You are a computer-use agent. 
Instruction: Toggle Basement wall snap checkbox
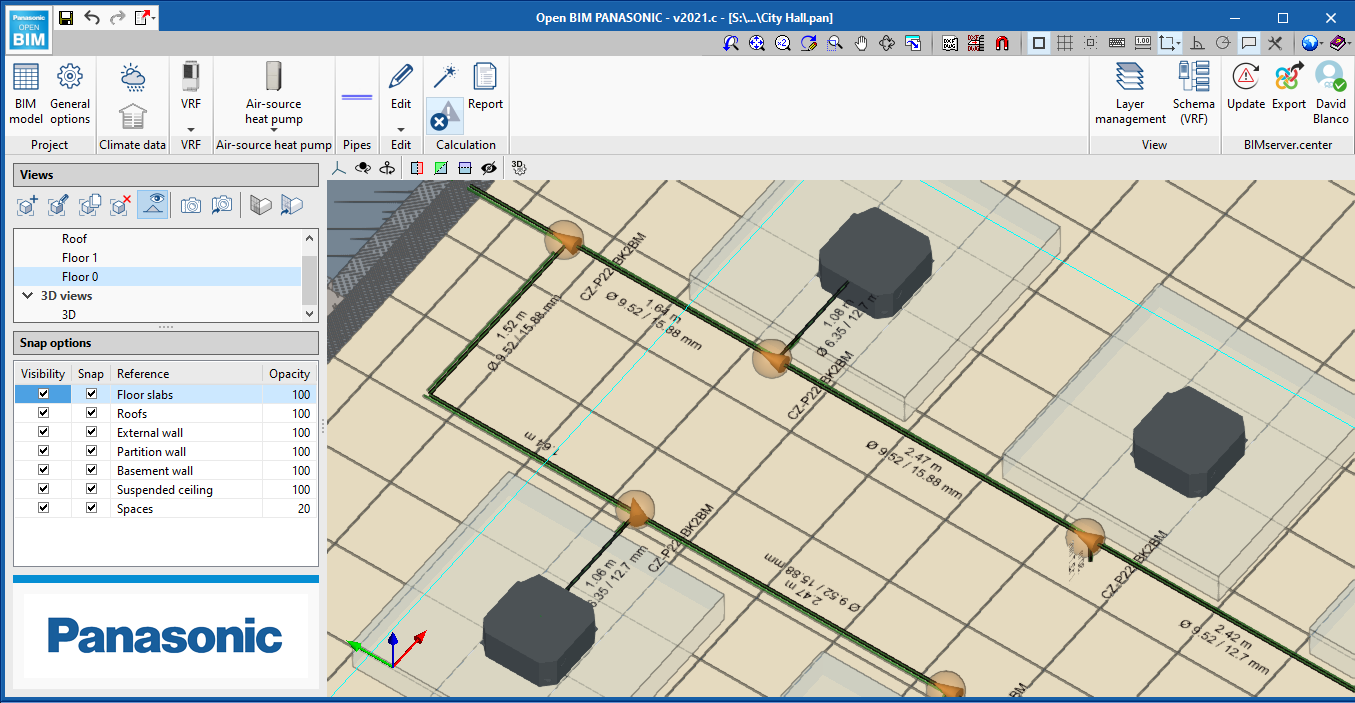92,470
